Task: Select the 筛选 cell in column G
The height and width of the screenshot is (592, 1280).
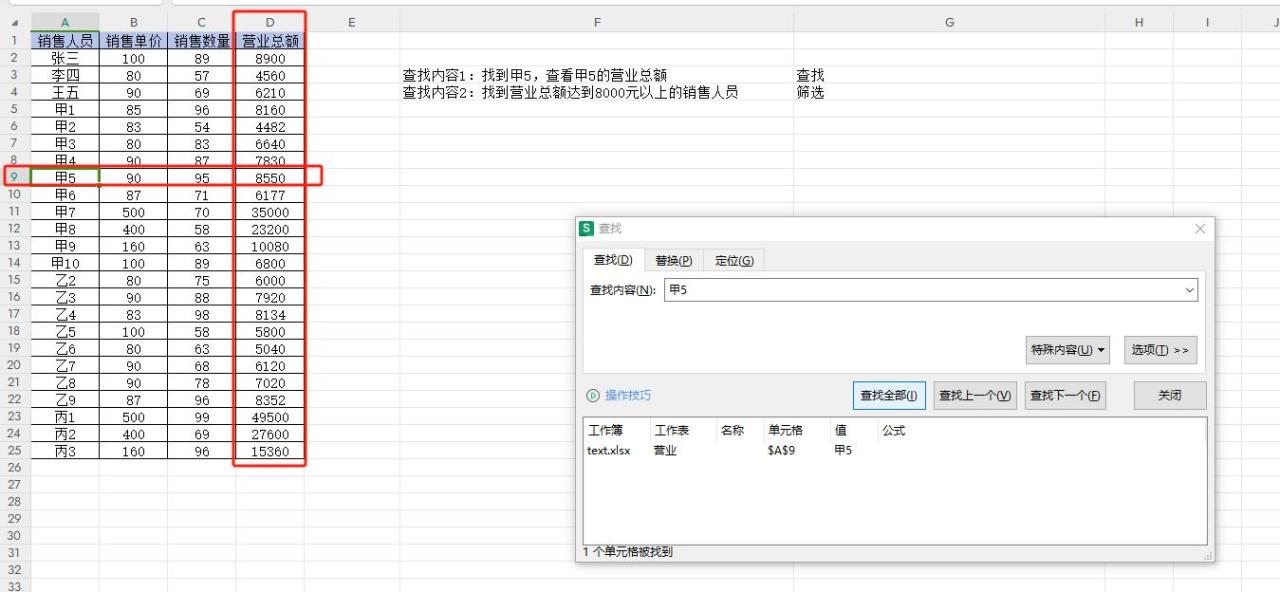Action: tap(949, 92)
